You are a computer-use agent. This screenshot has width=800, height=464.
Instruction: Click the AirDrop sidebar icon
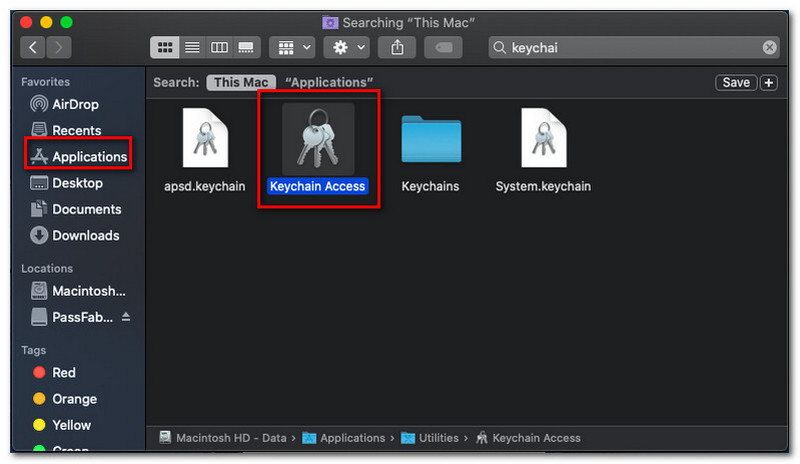[x=39, y=104]
